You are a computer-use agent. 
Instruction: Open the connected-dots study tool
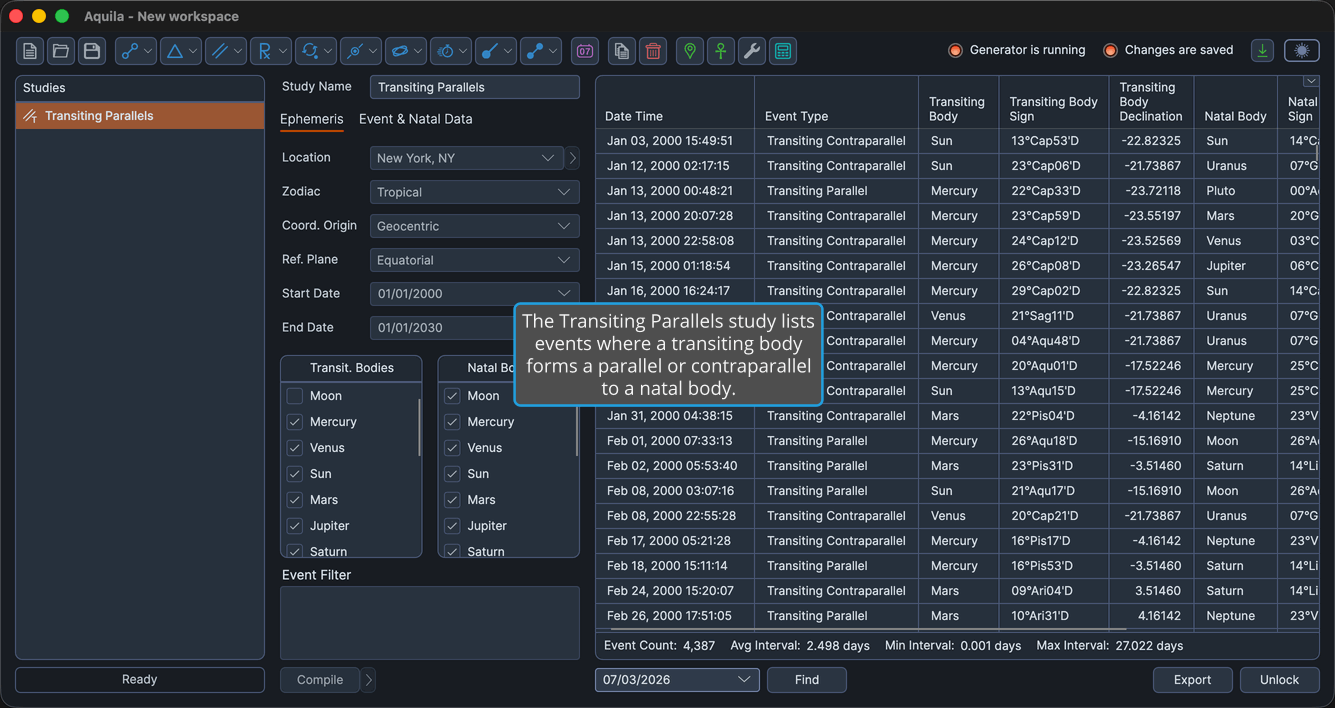[542, 51]
